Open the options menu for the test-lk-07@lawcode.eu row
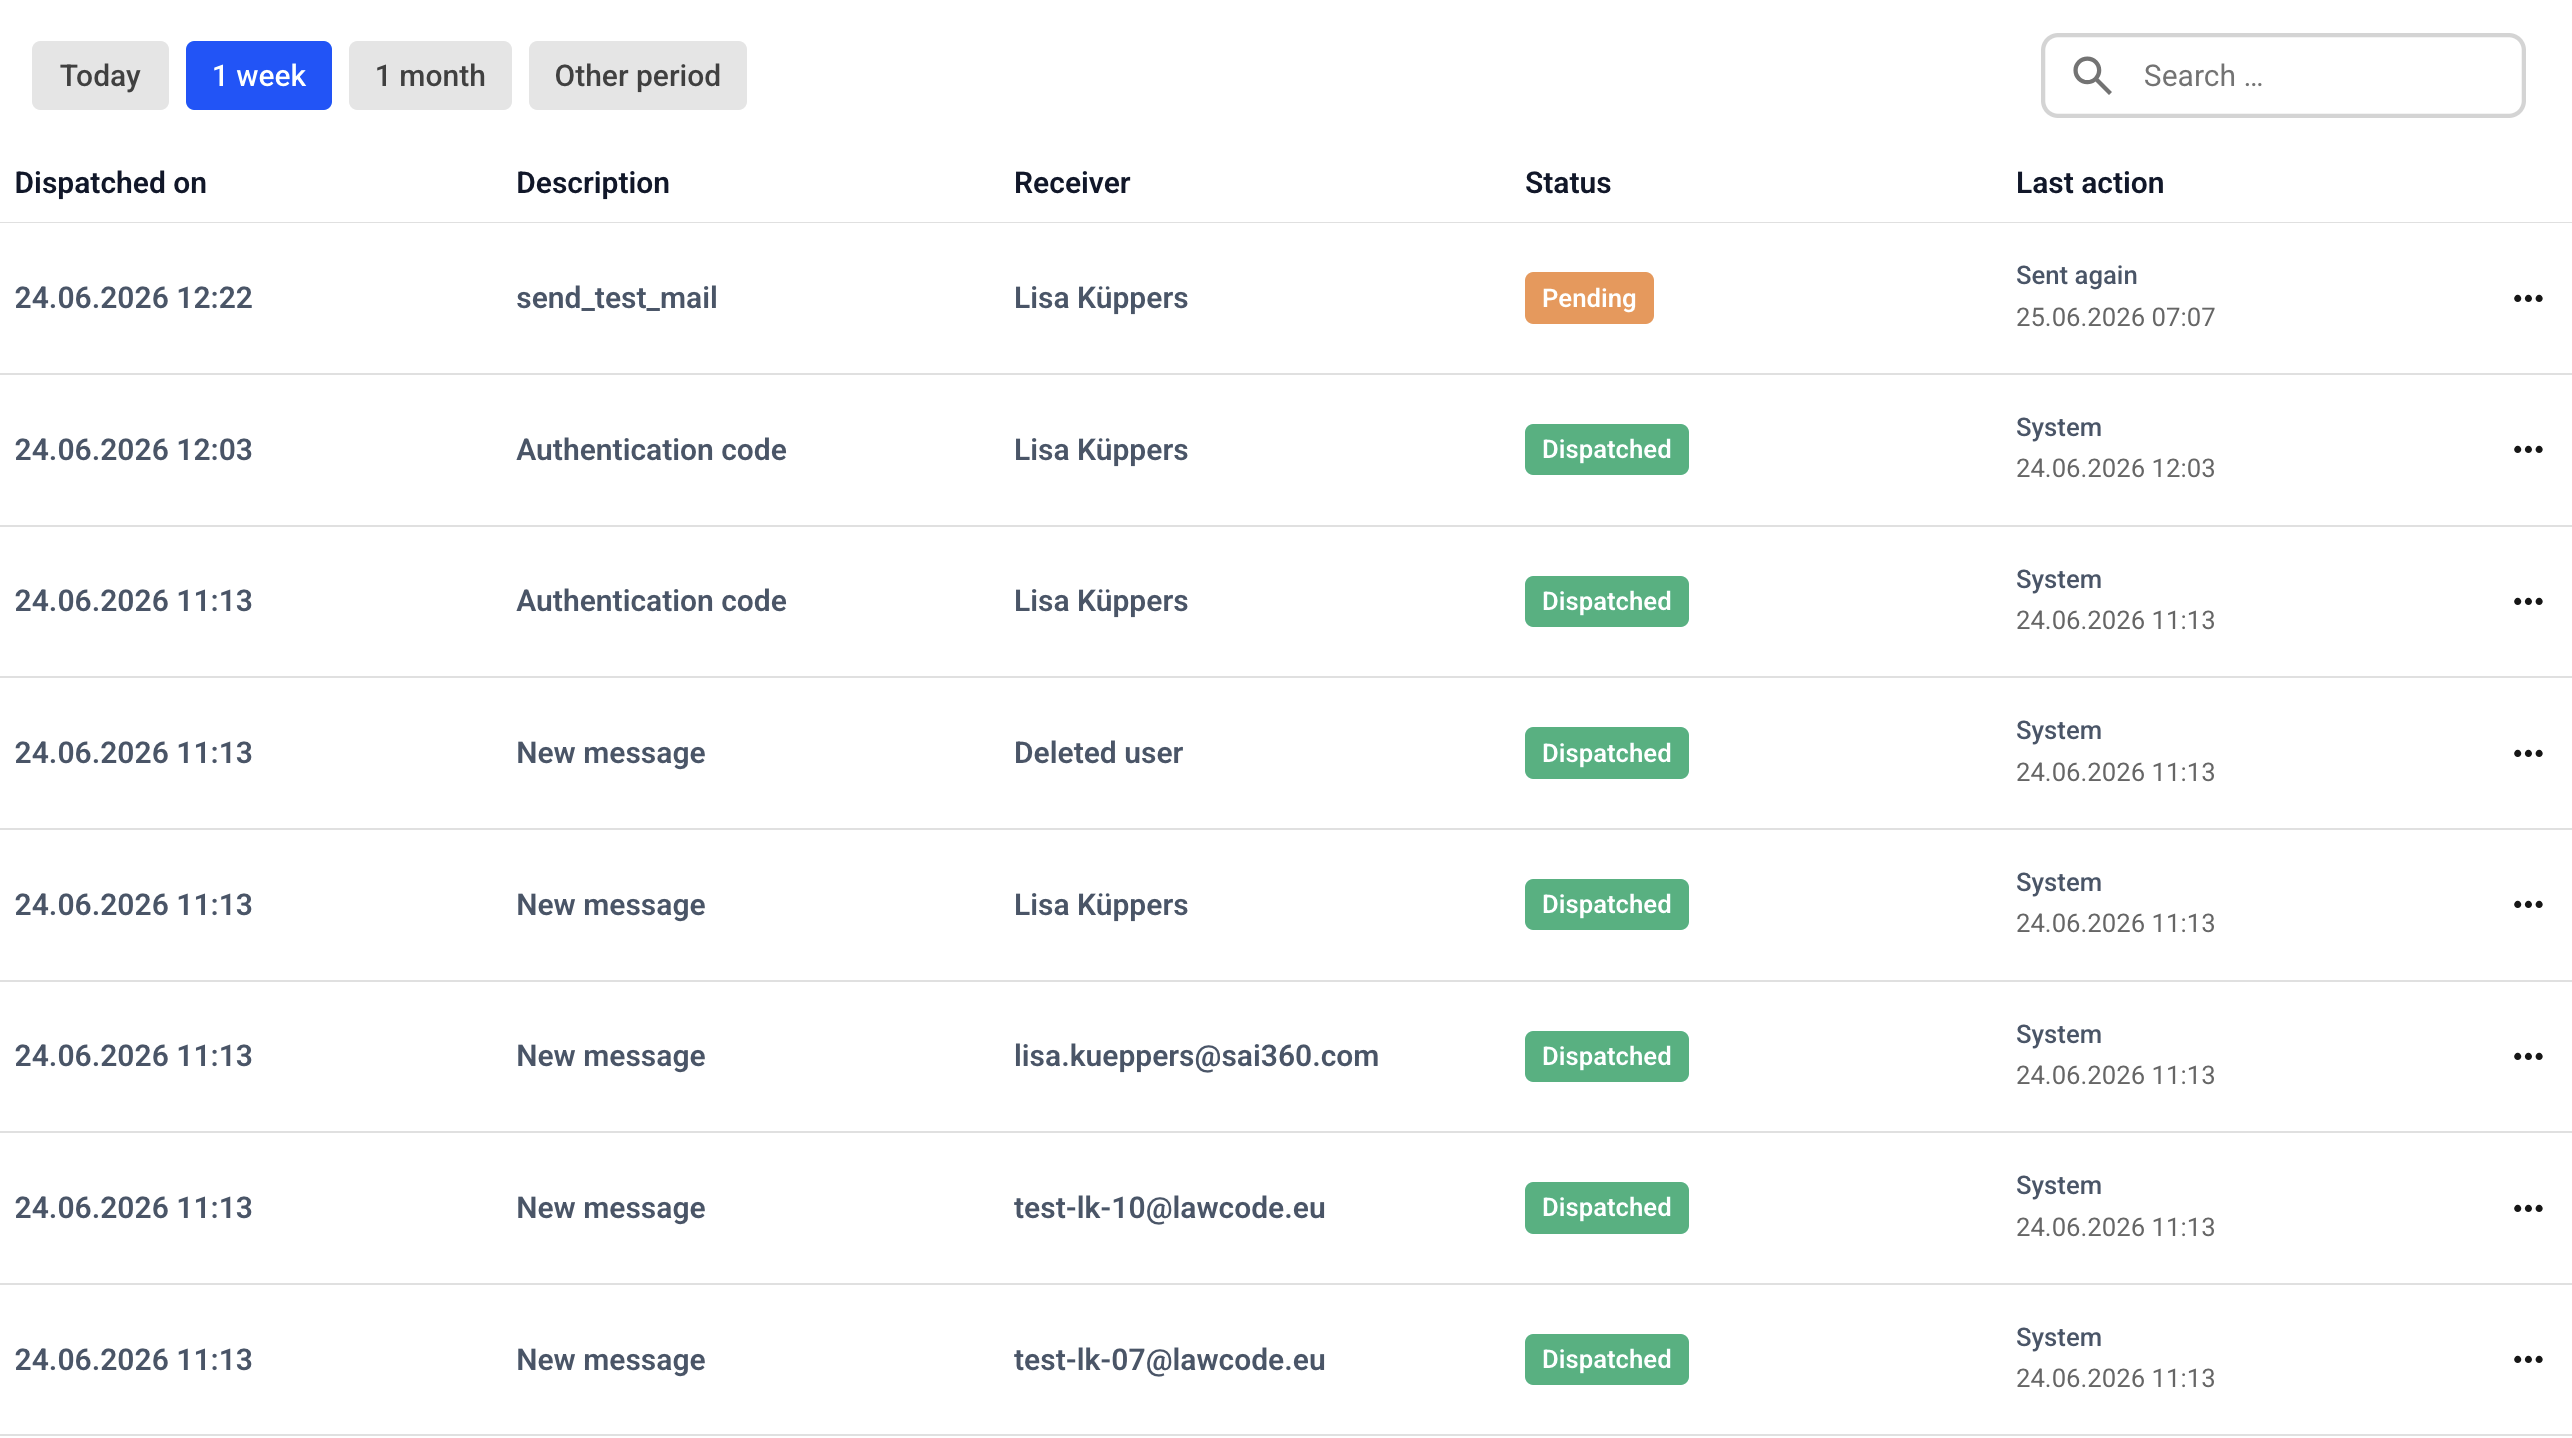Image resolution: width=2572 pixels, height=1438 pixels. [x=2528, y=1359]
